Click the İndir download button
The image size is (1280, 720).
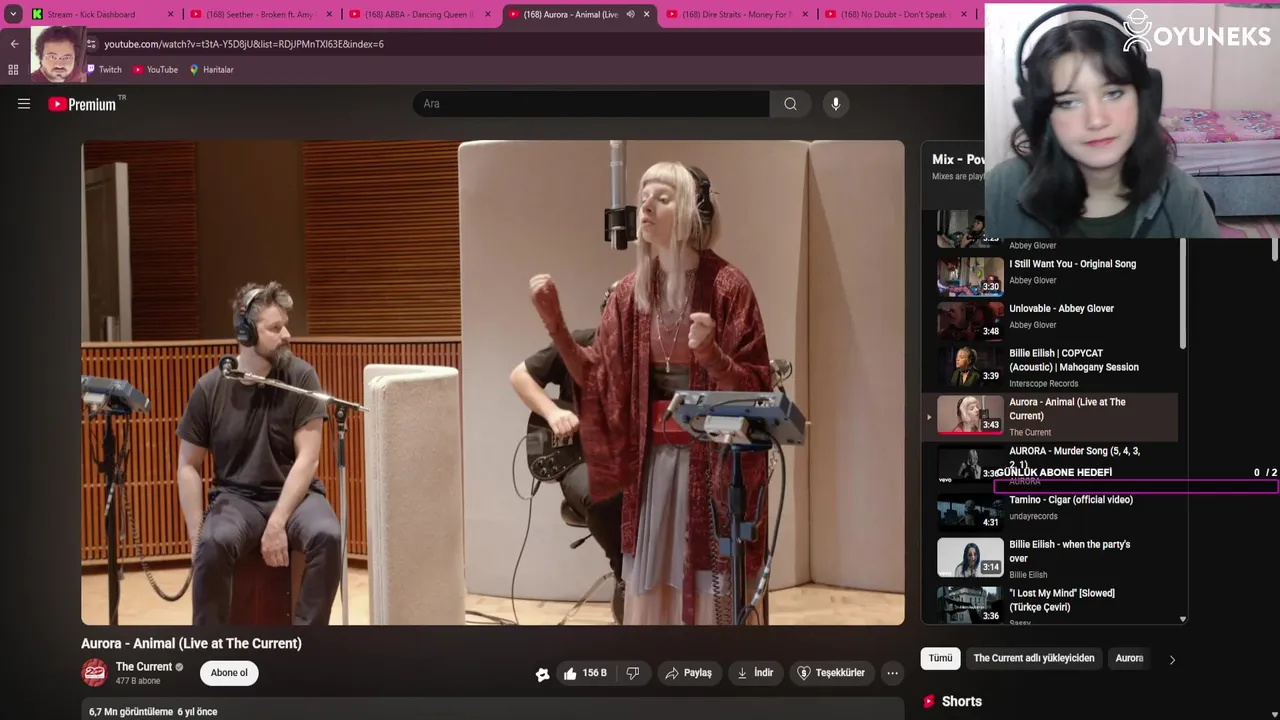[x=755, y=673]
